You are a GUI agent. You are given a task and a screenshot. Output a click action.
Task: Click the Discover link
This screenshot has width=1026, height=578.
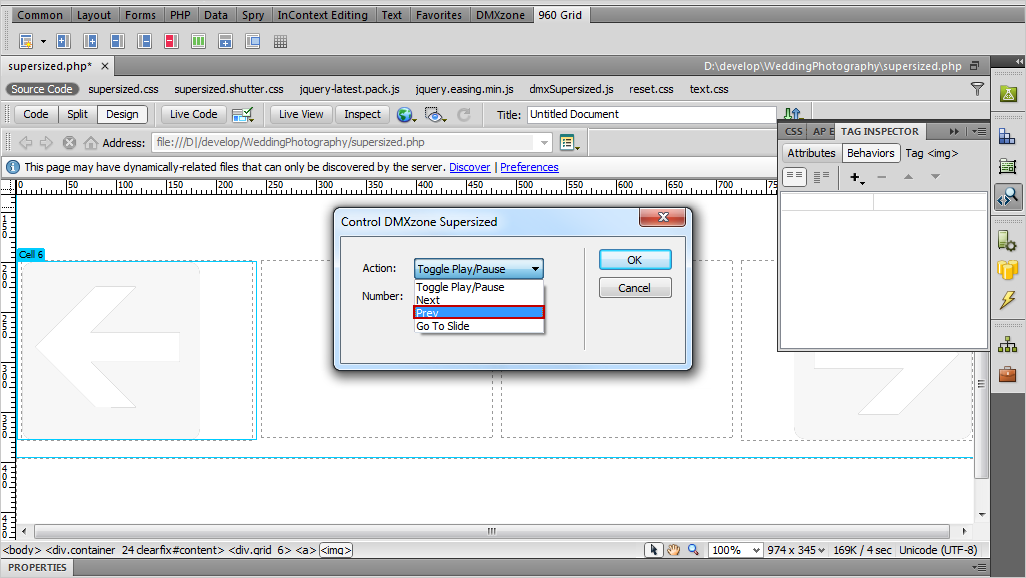470,167
